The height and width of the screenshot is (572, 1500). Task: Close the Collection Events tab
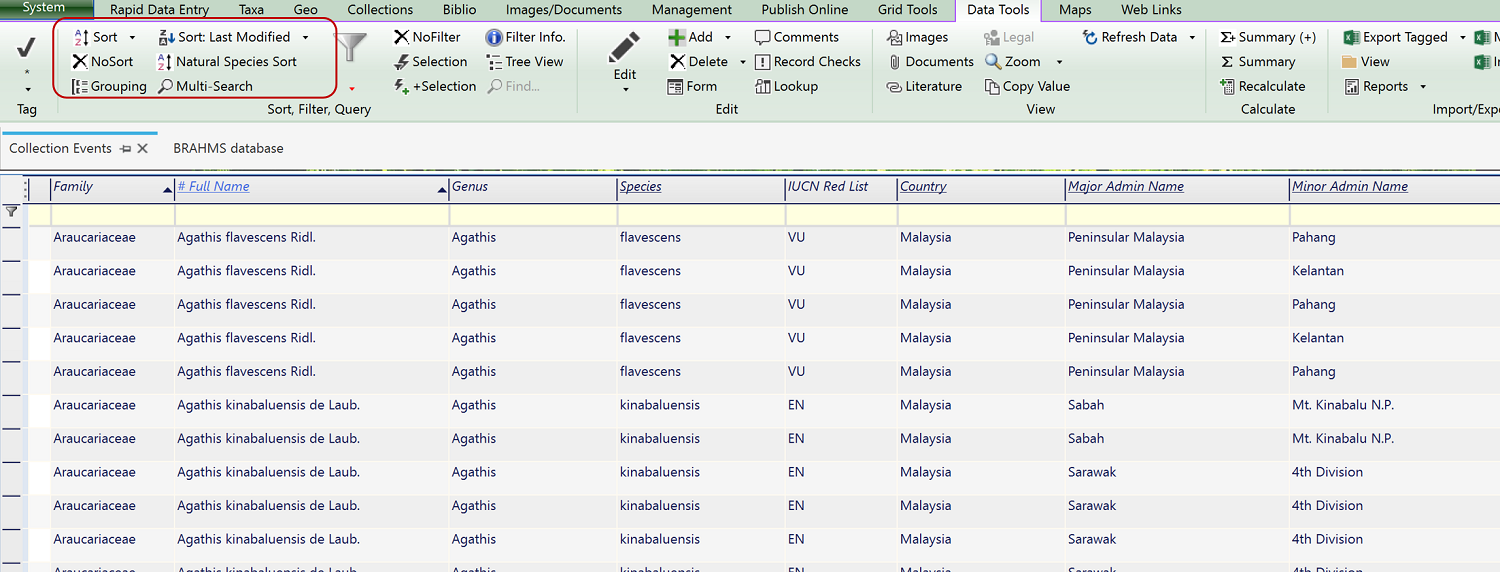(x=142, y=148)
